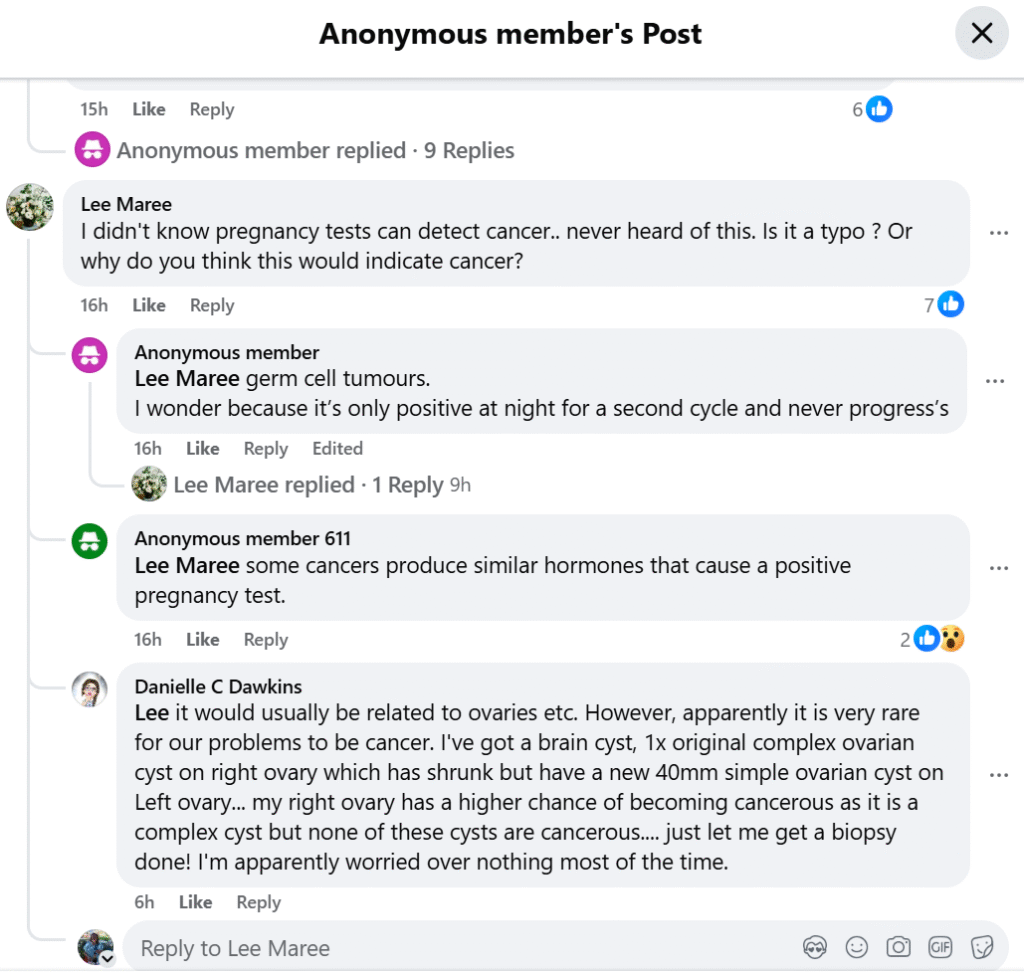
Task: Open options menu on Danielle's comment
Action: pyautogui.click(x=999, y=773)
